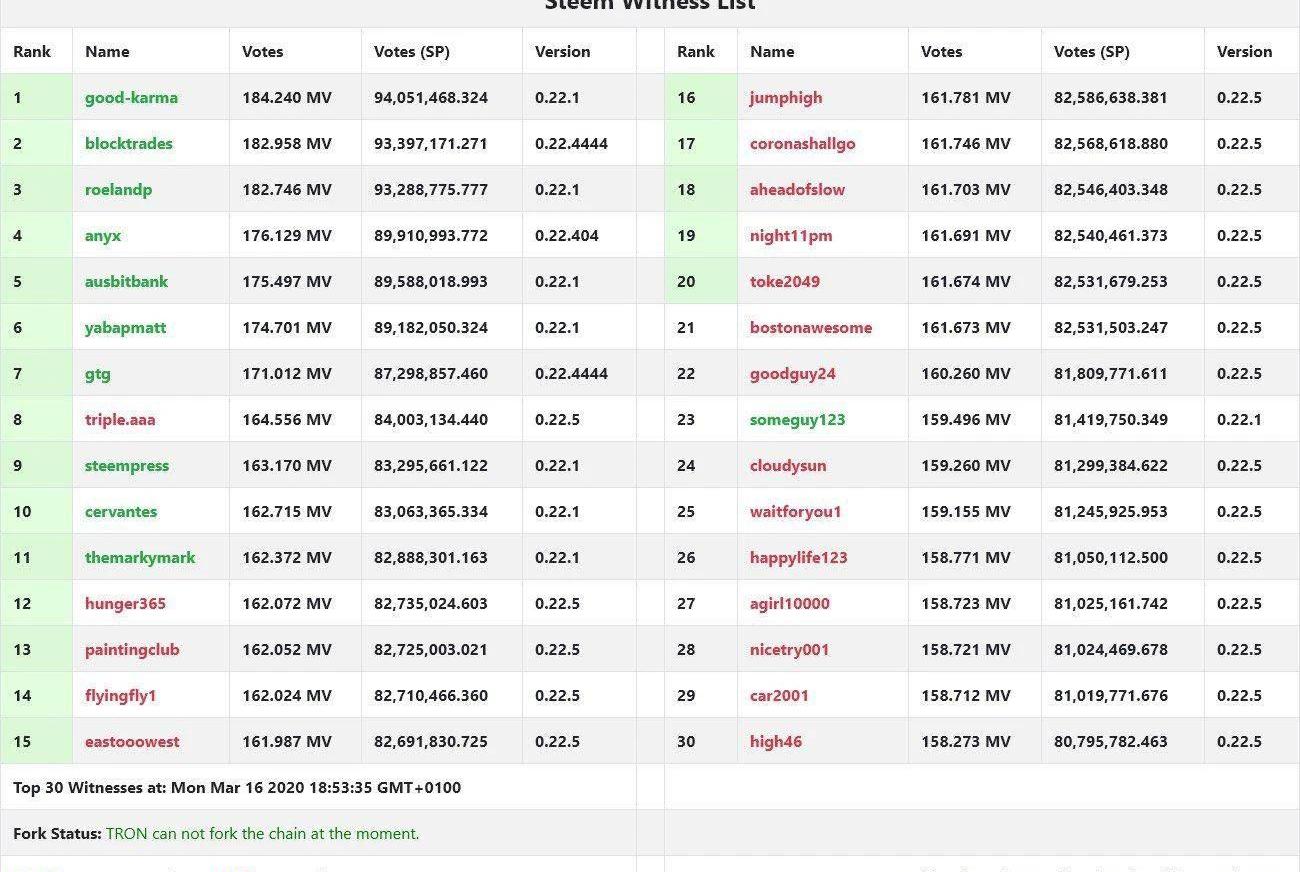
Task: Select SP value 80,795,782.463
Action: coord(1111,742)
